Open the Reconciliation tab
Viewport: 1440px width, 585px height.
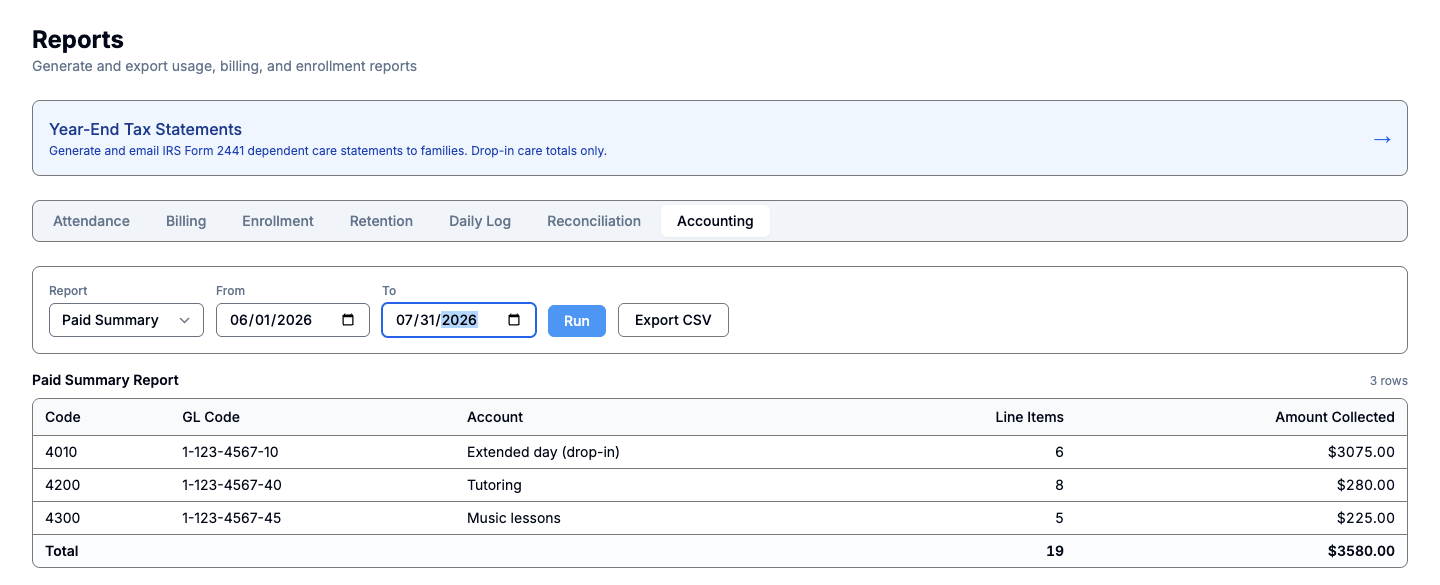pyautogui.click(x=594, y=221)
